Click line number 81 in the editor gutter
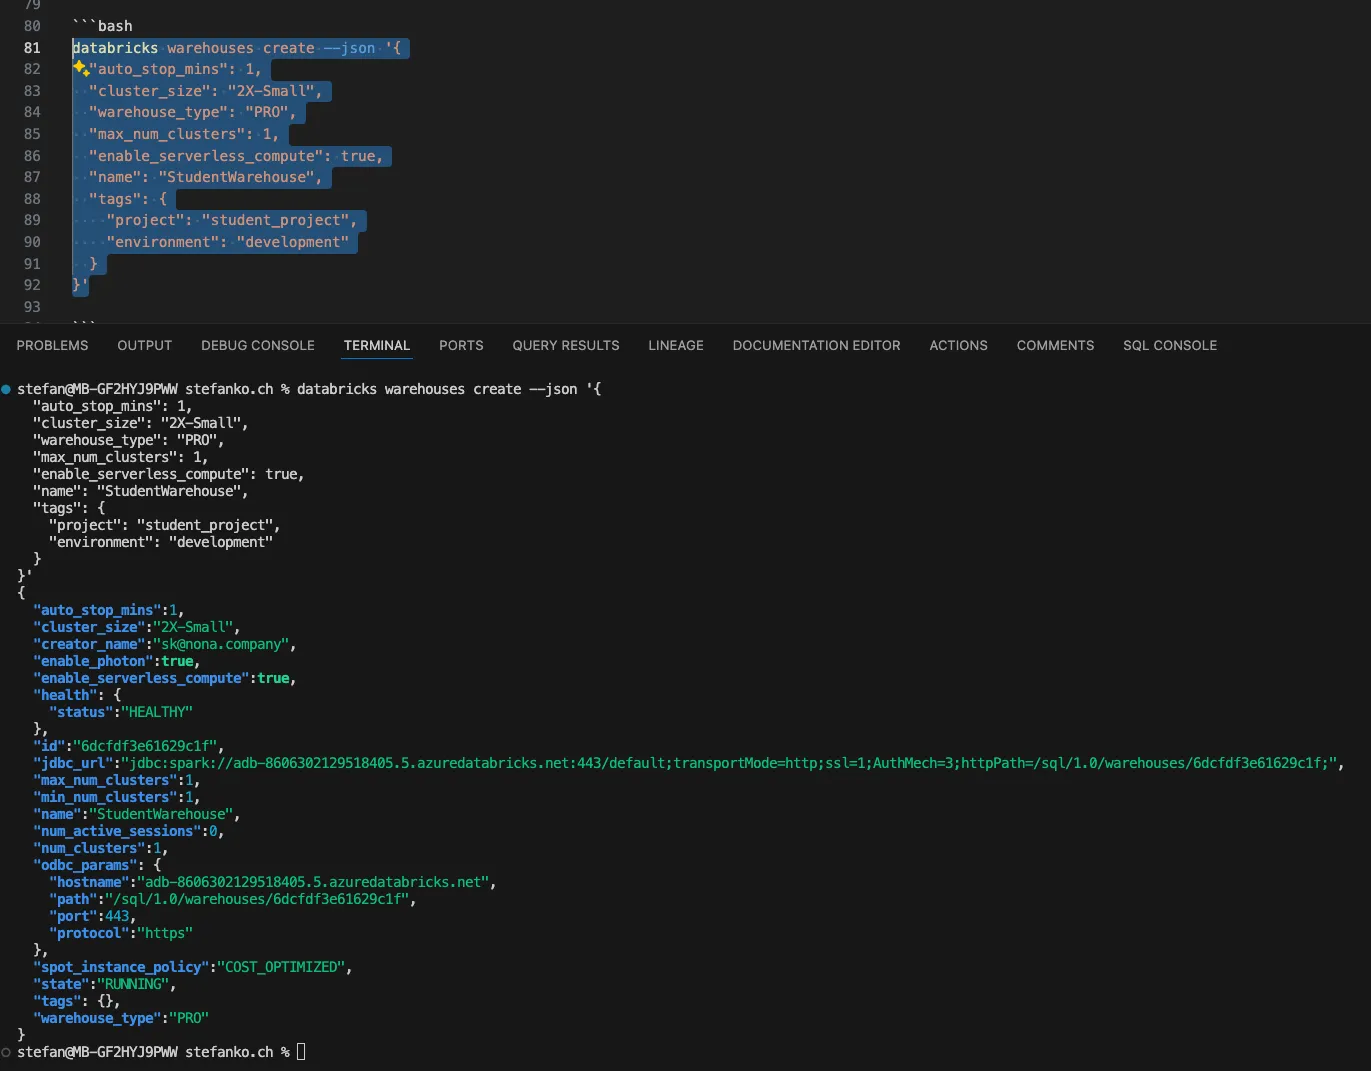Viewport: 1371px width, 1071px height. [32, 48]
